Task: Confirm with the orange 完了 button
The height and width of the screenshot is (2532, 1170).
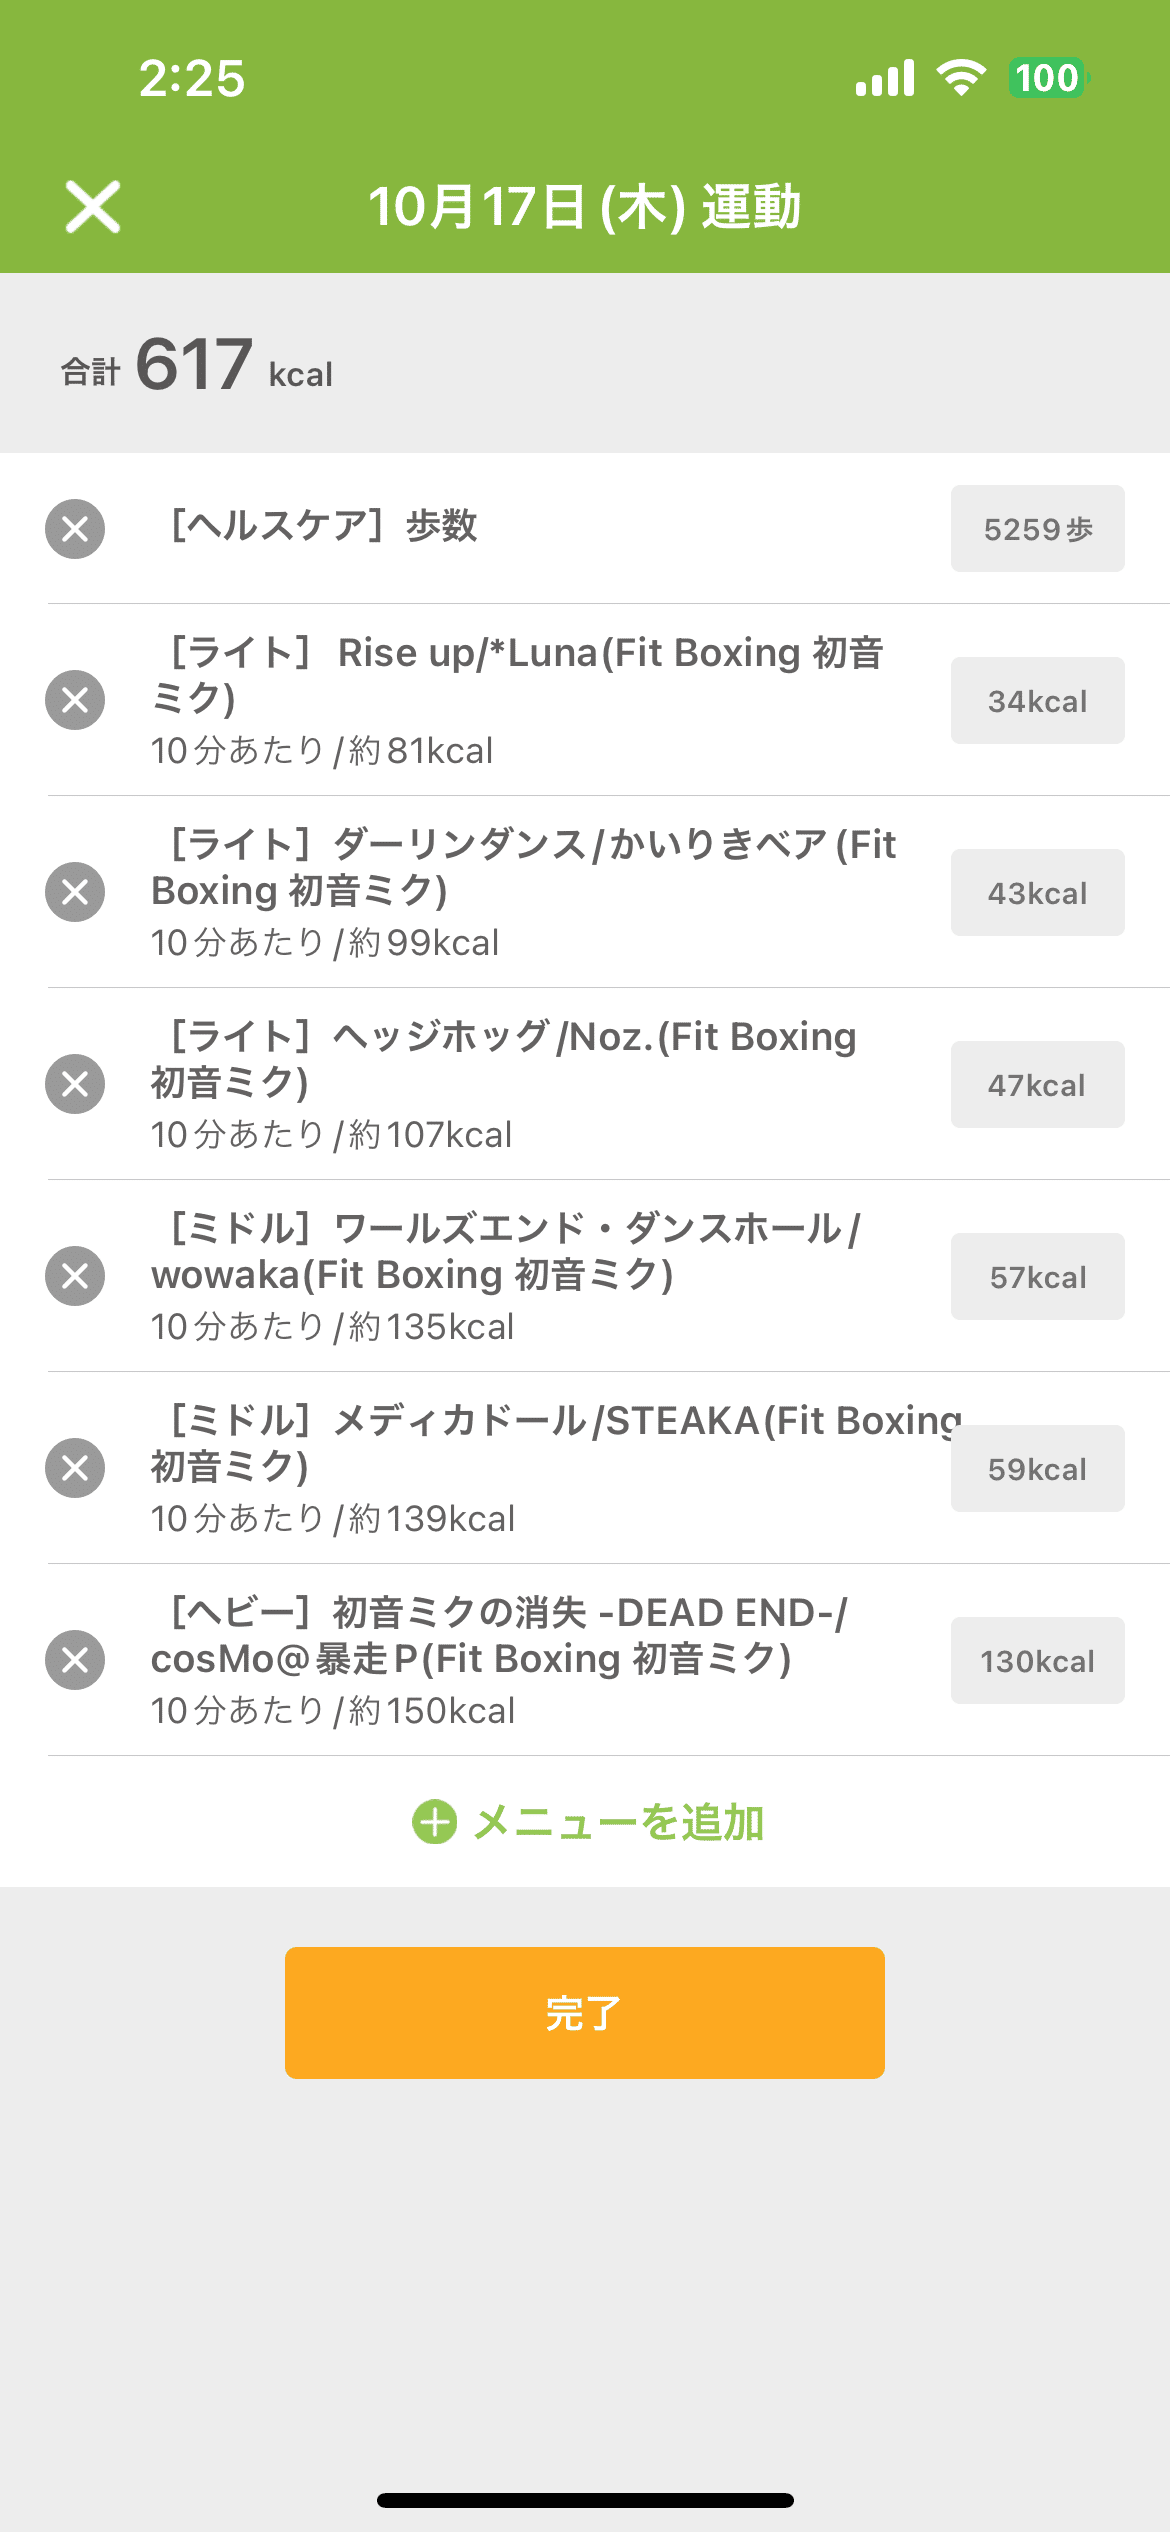Action: click(x=585, y=2013)
